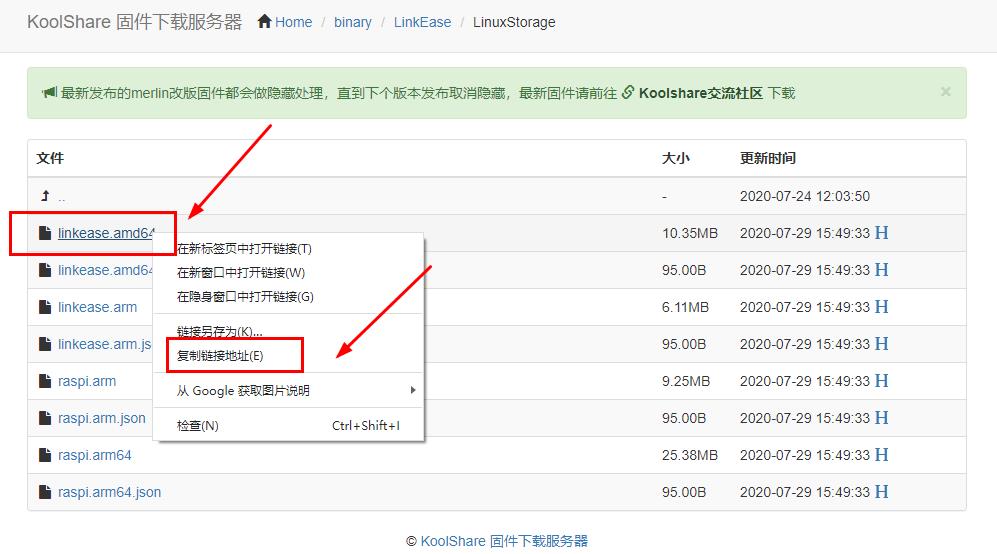
Task: Select 复制链接地址(E) in context menu
Action: point(289,355)
